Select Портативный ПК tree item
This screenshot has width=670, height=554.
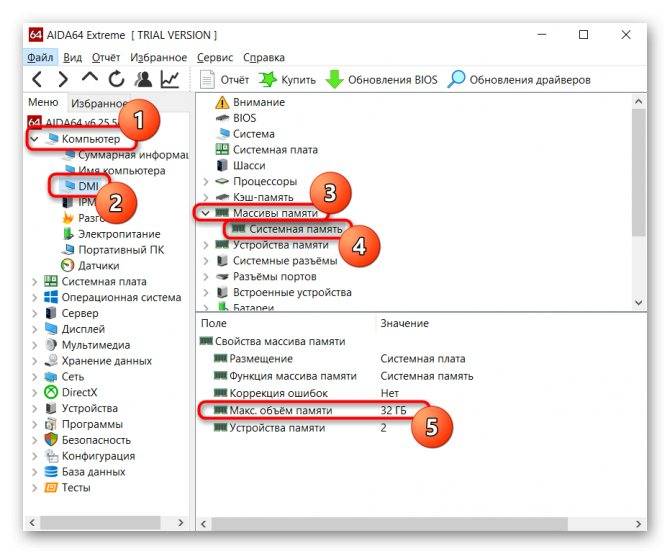click(113, 250)
